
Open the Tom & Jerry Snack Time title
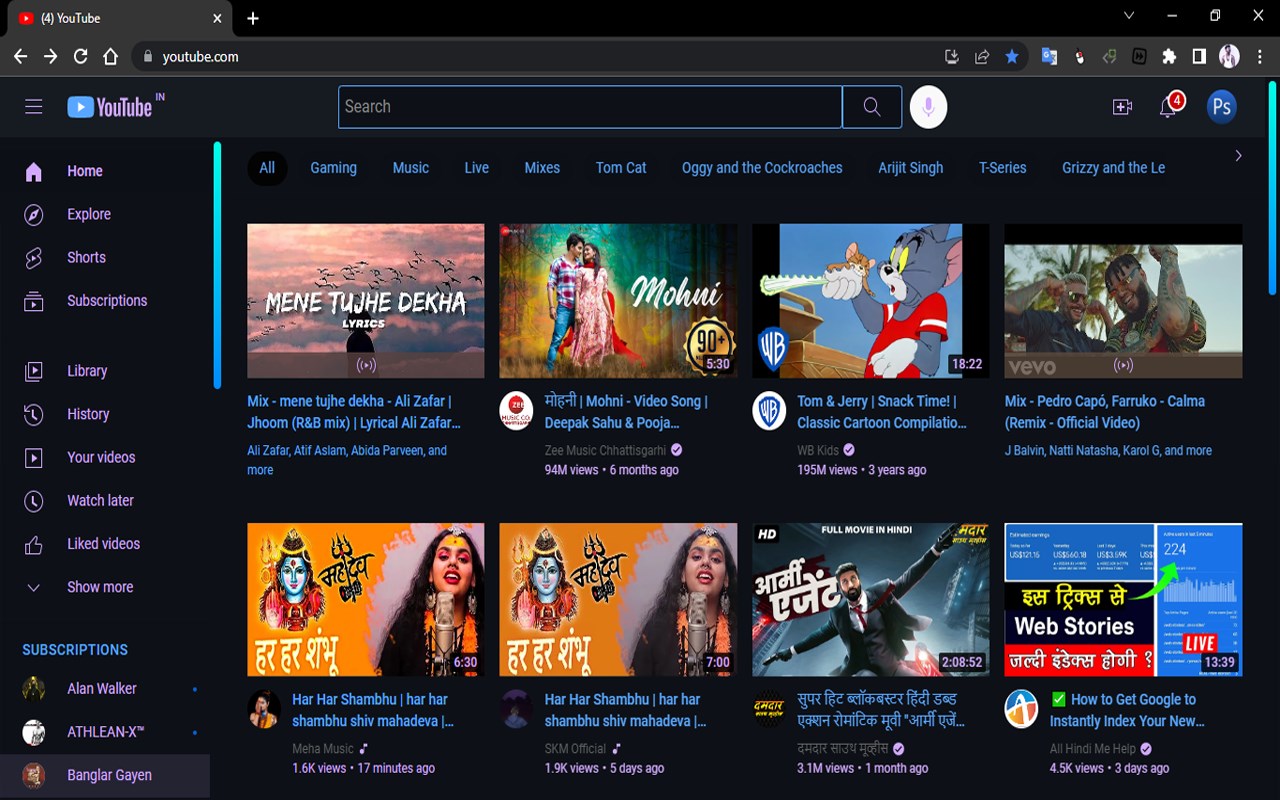(x=882, y=412)
